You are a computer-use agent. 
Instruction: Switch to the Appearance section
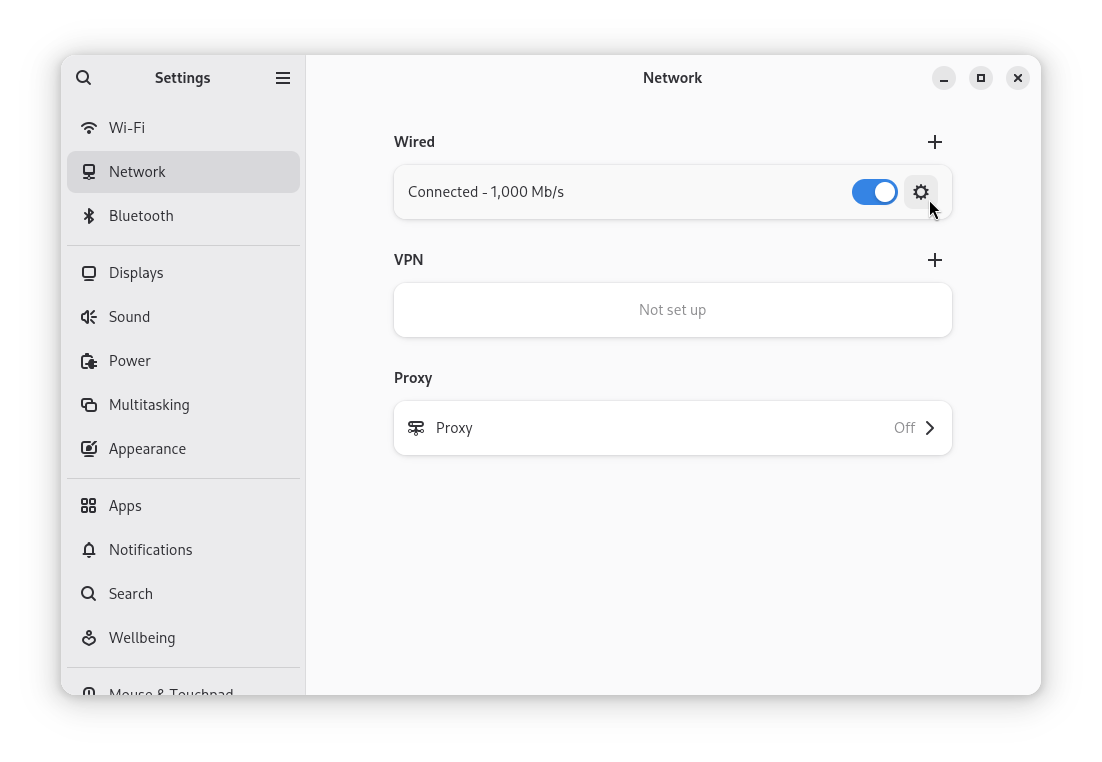[x=146, y=448]
